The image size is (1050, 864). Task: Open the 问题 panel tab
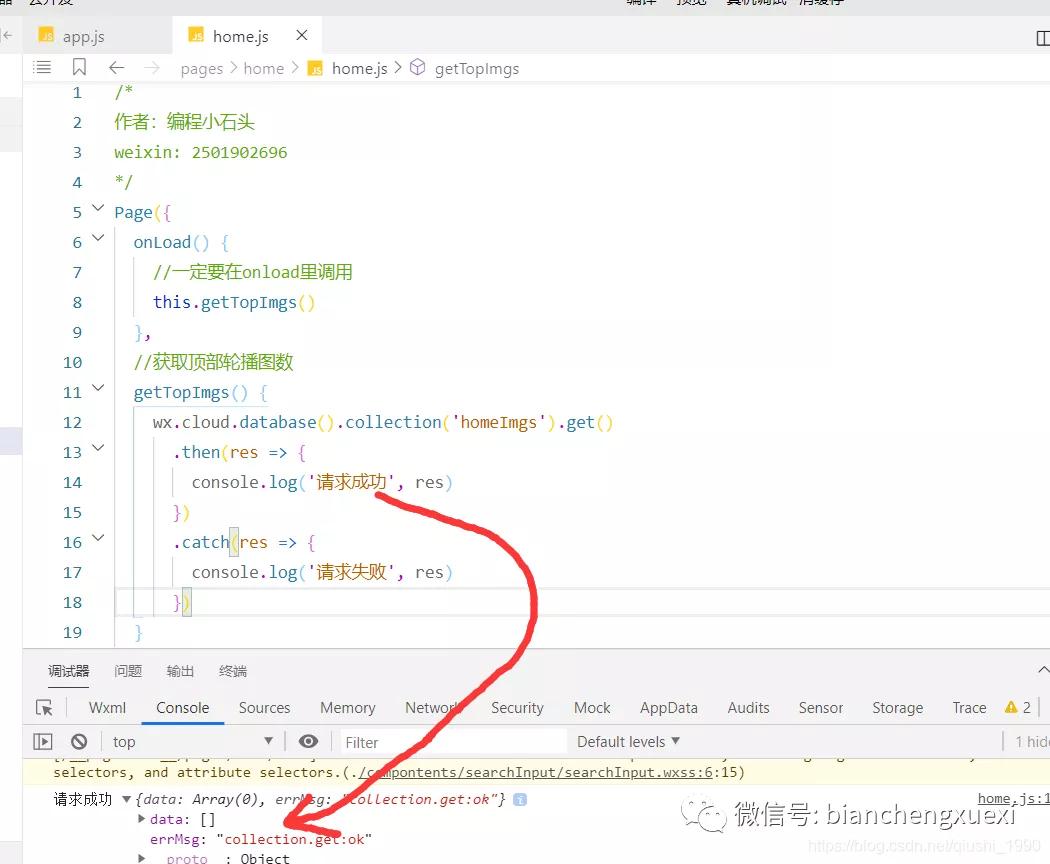tap(128, 671)
